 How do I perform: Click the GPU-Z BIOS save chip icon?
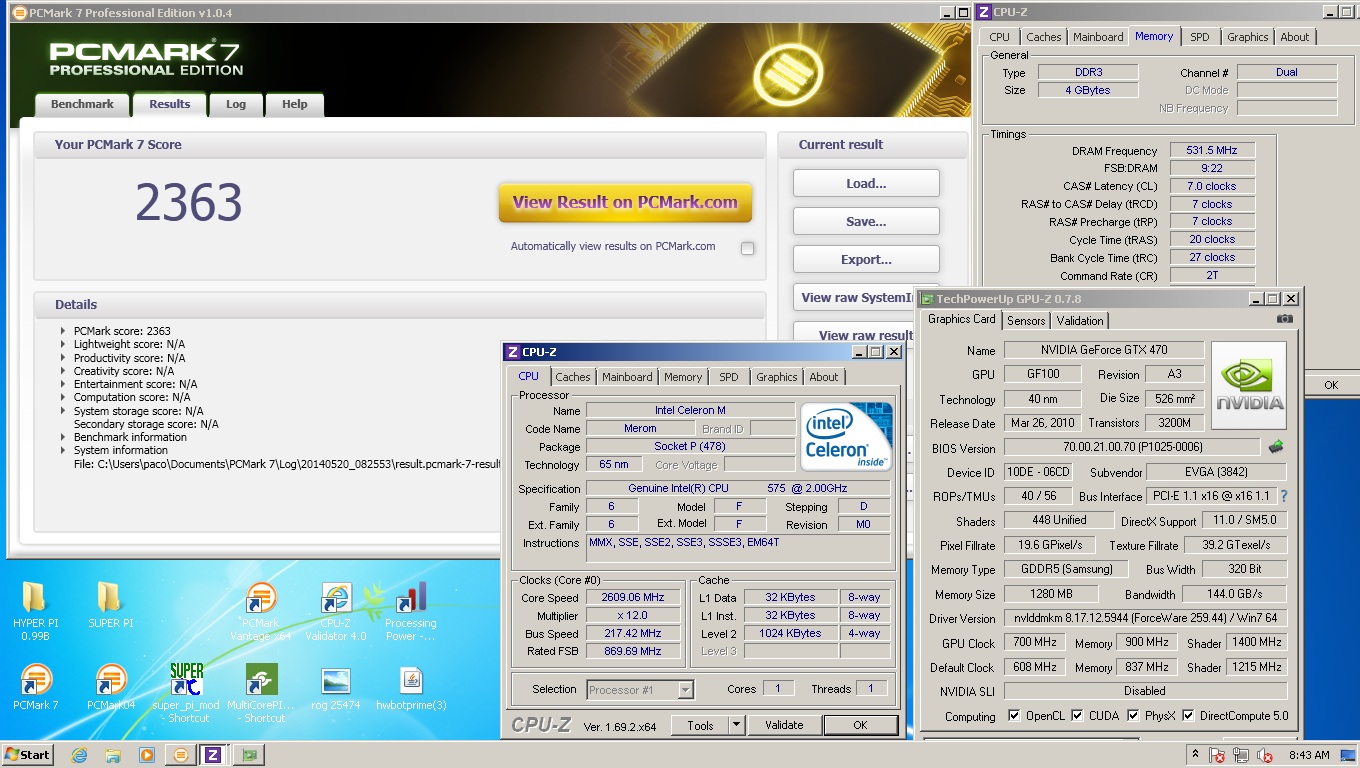1276,447
